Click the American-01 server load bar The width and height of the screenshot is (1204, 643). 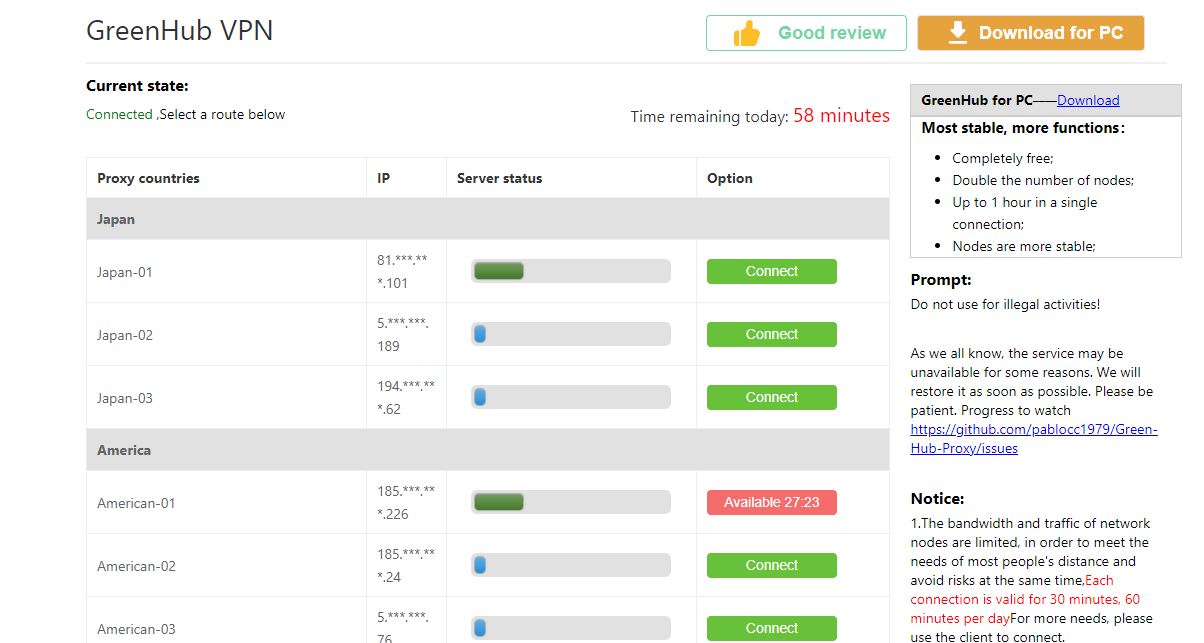[570, 501]
